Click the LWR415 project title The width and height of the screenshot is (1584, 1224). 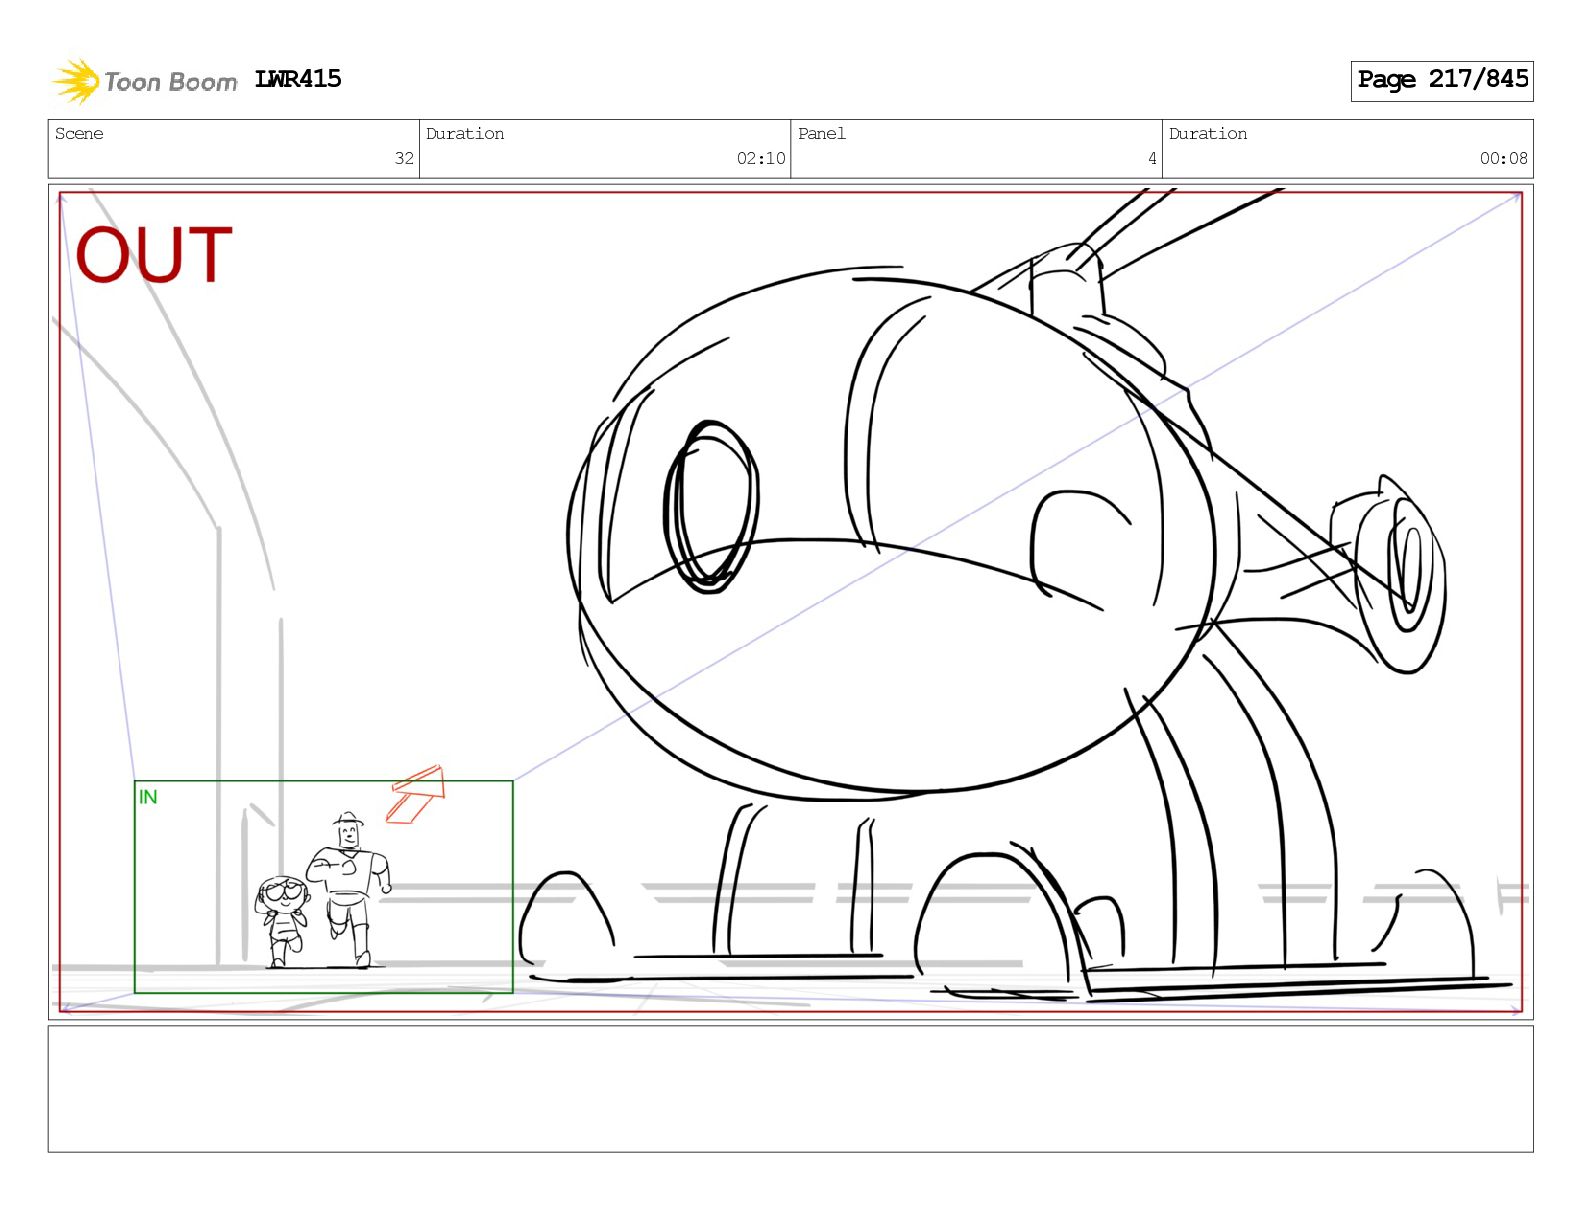pos(298,79)
